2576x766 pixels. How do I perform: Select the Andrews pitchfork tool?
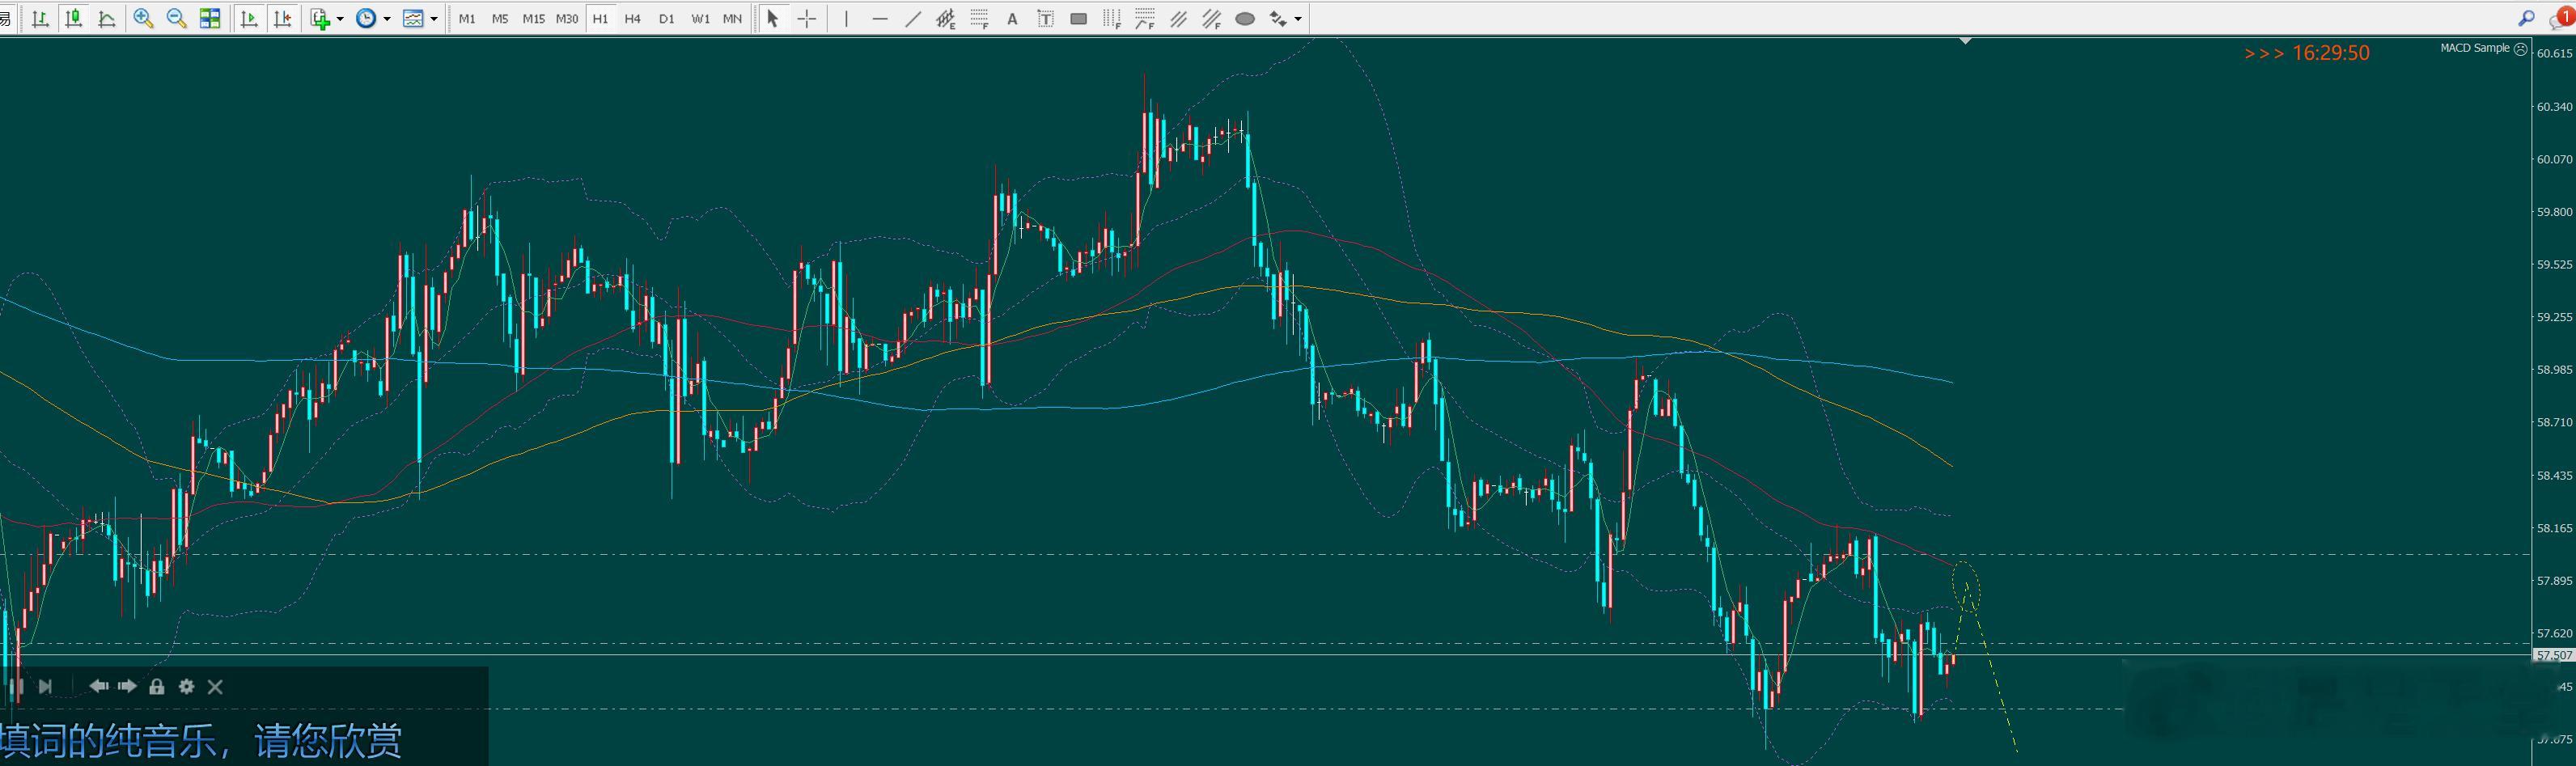click(1179, 19)
